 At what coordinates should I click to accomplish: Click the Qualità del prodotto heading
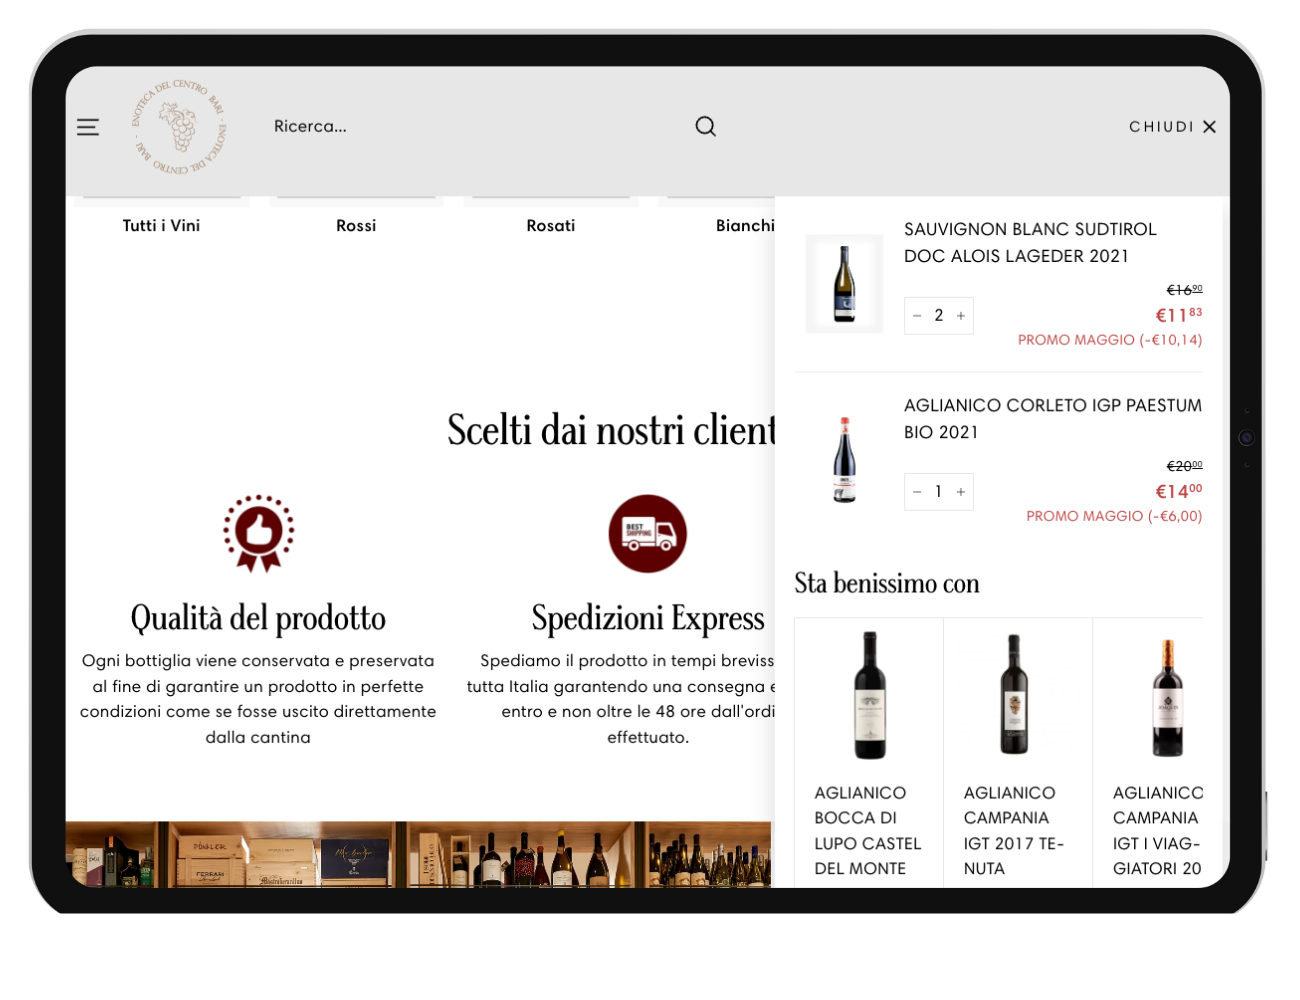[x=258, y=619]
